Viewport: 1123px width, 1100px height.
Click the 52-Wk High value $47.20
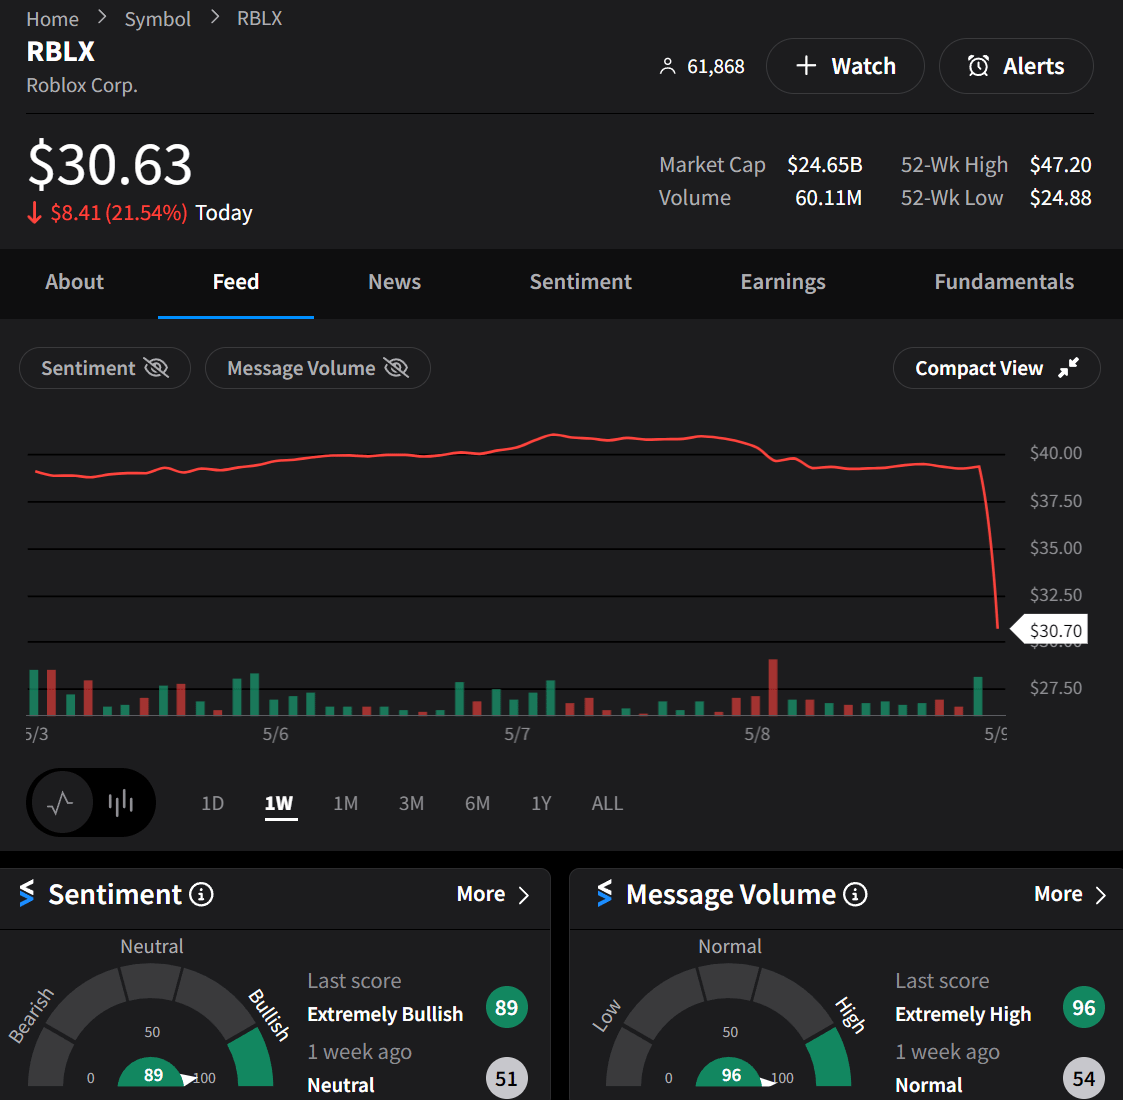pos(1060,165)
